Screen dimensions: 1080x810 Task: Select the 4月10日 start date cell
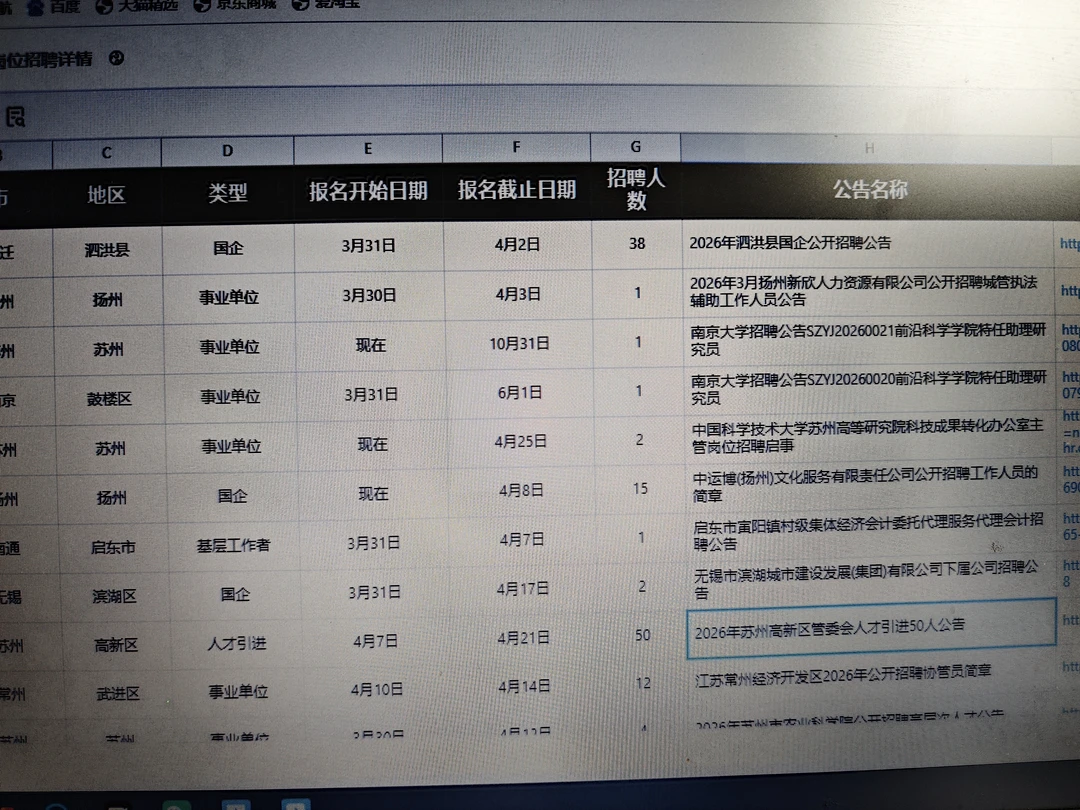377,689
